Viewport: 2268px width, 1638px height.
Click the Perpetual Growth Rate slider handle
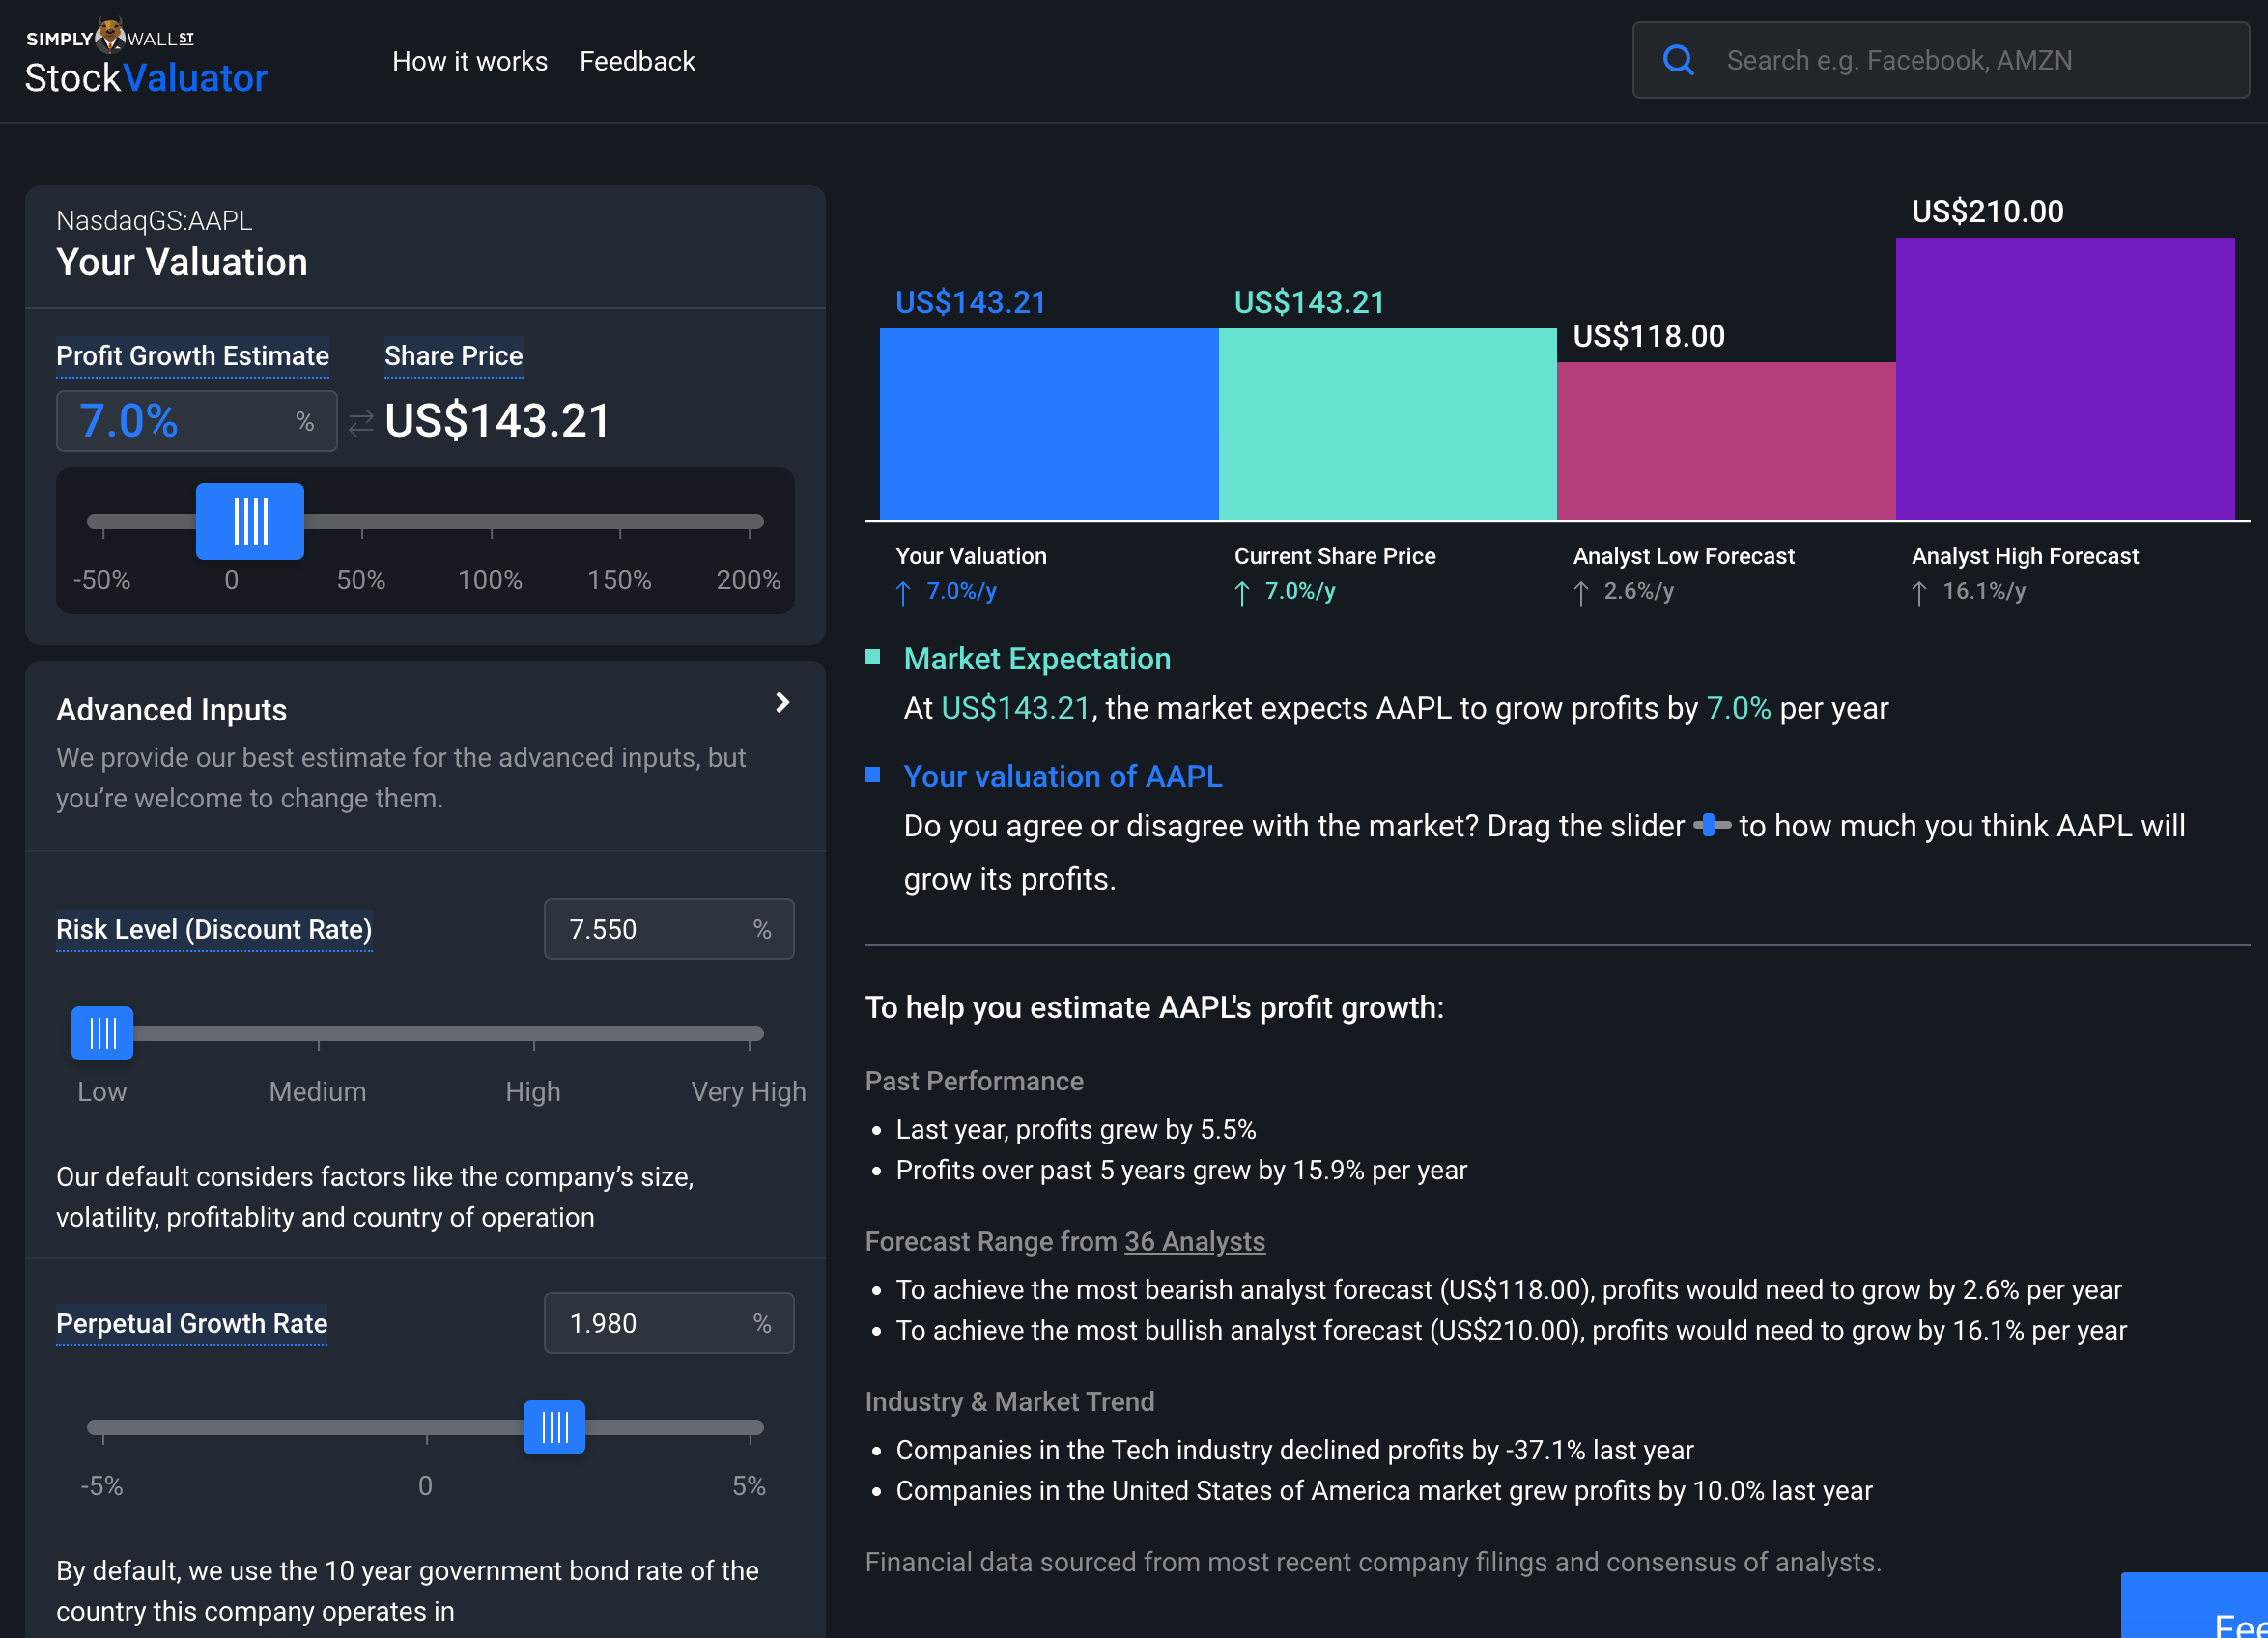[554, 1427]
